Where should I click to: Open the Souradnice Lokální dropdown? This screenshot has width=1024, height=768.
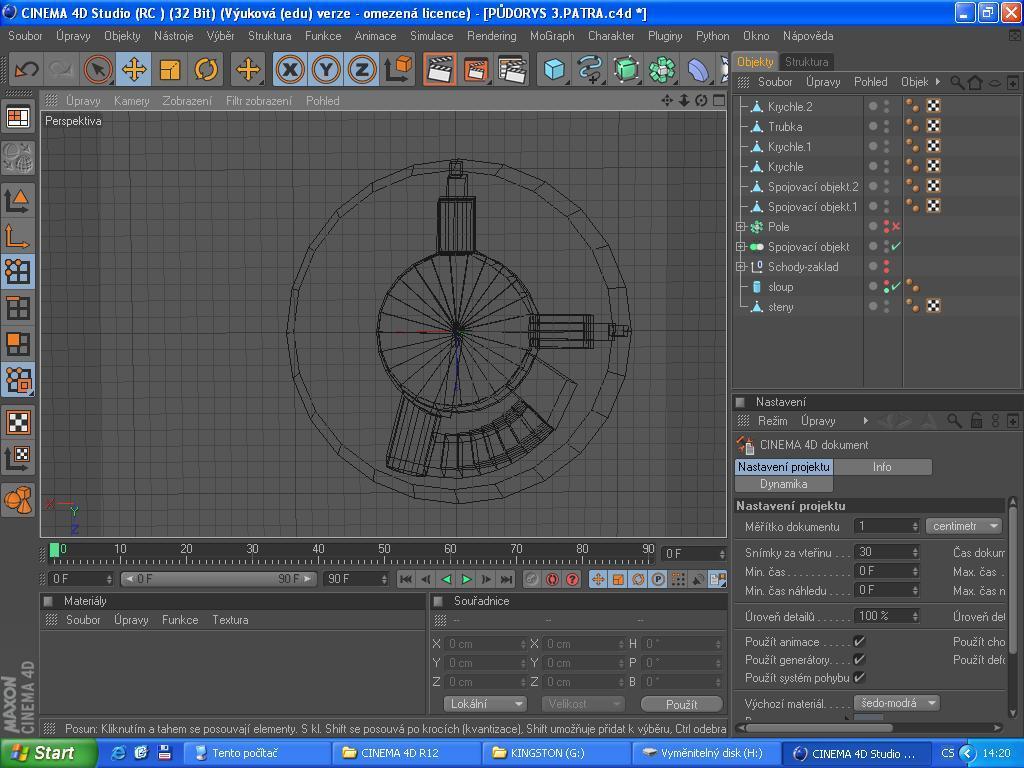pyautogui.click(x=485, y=704)
